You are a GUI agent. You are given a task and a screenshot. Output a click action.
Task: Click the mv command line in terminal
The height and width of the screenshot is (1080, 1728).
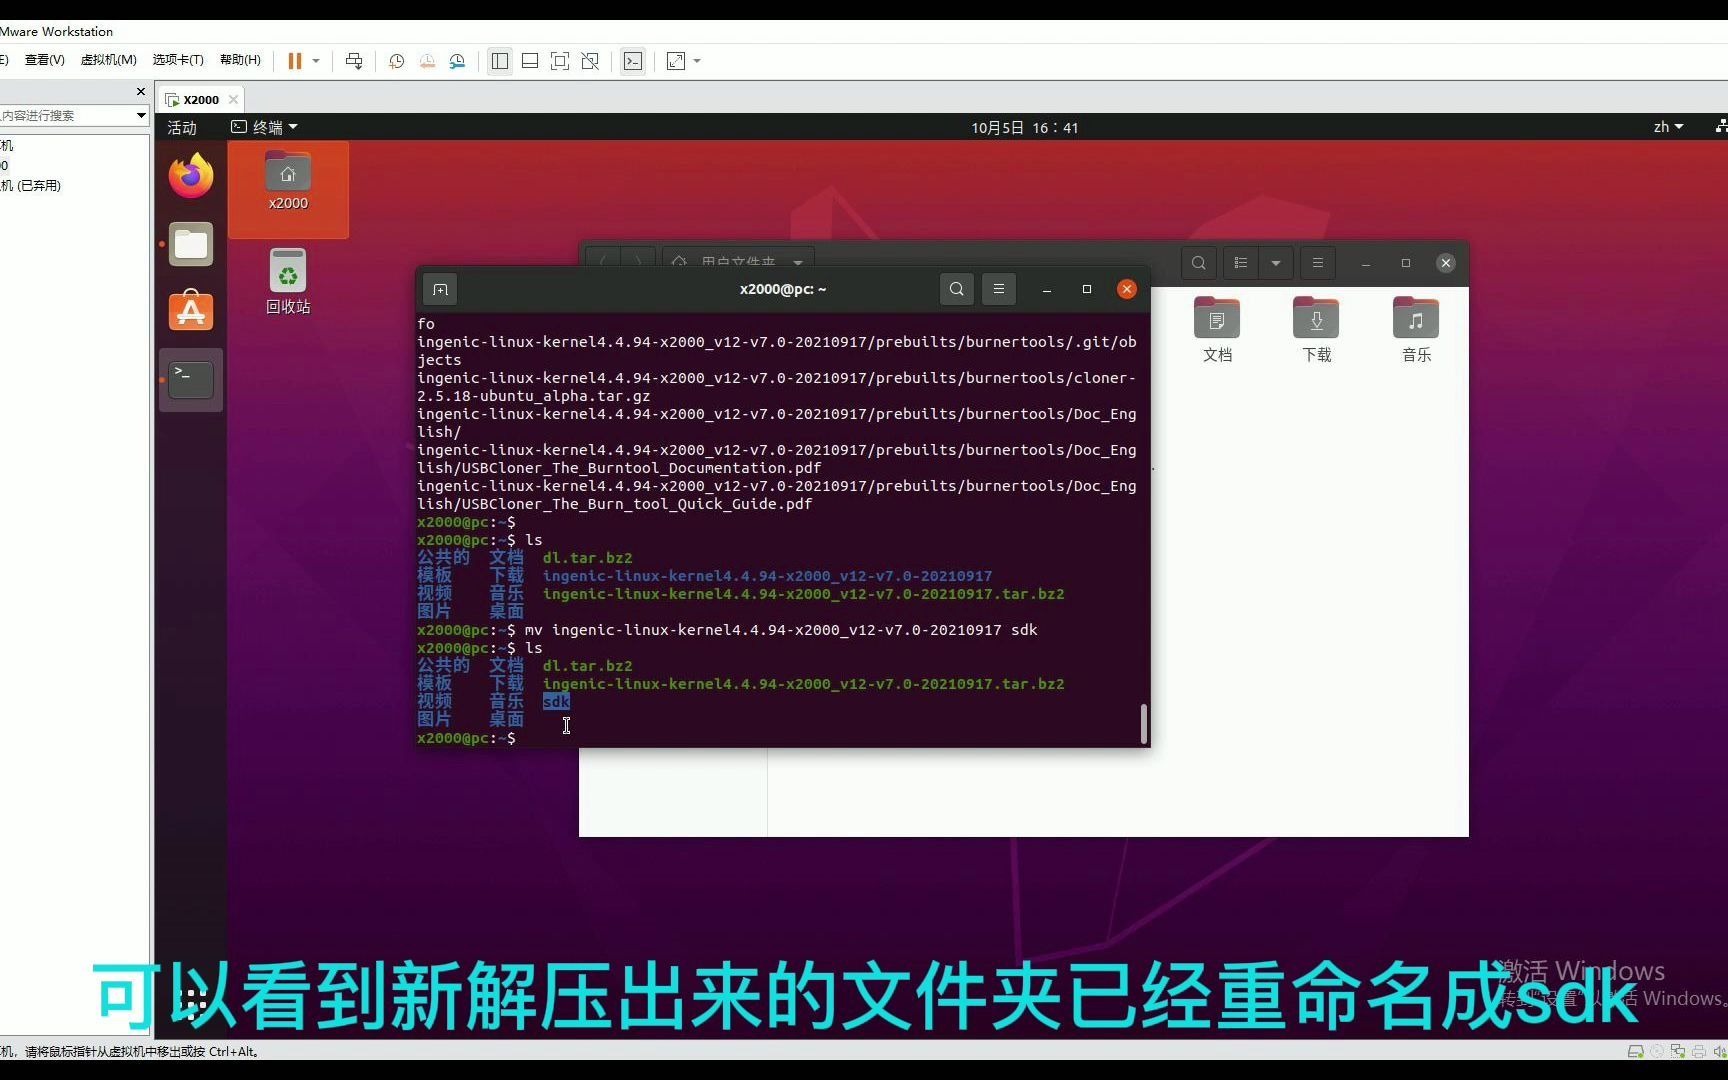pos(727,630)
